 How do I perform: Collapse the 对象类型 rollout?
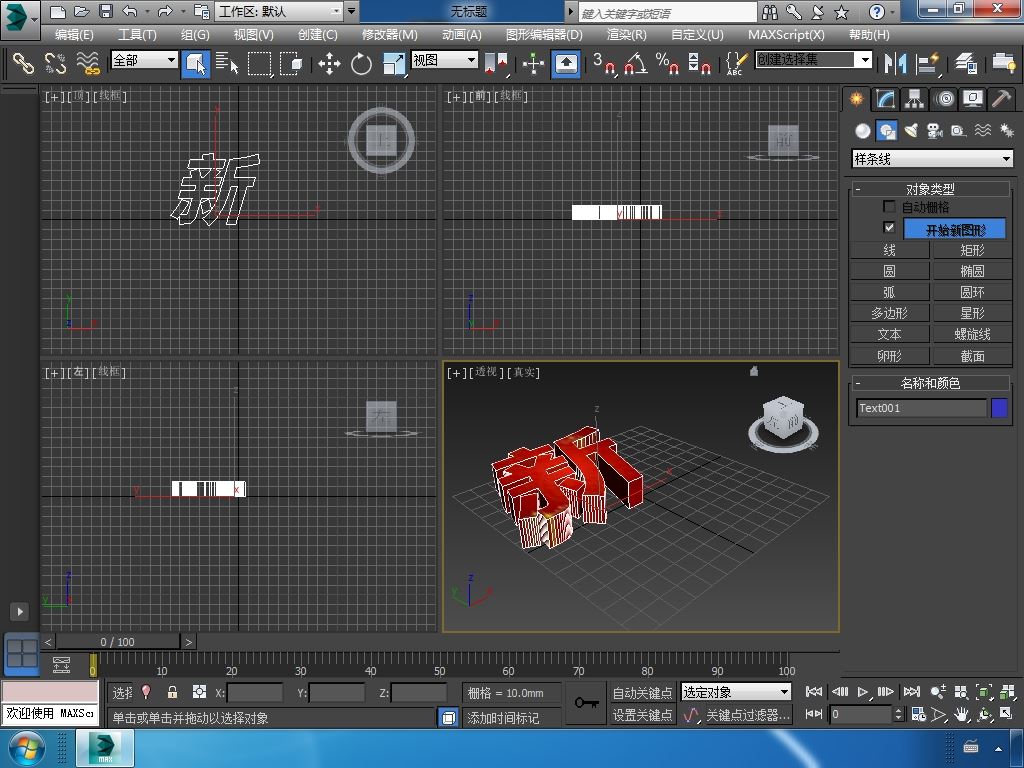930,189
